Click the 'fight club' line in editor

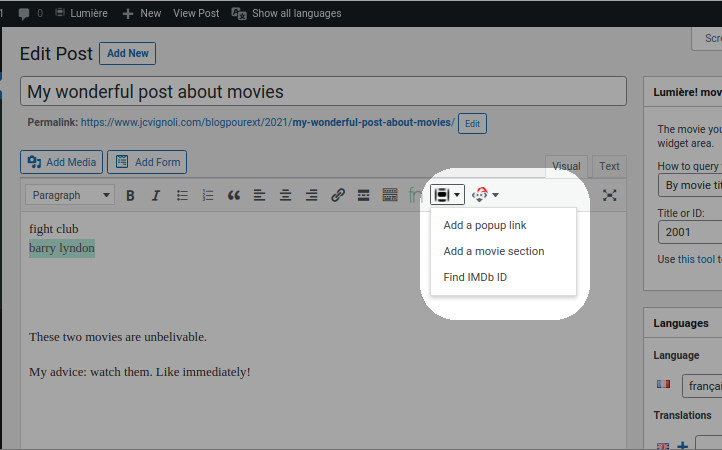pyautogui.click(x=54, y=229)
